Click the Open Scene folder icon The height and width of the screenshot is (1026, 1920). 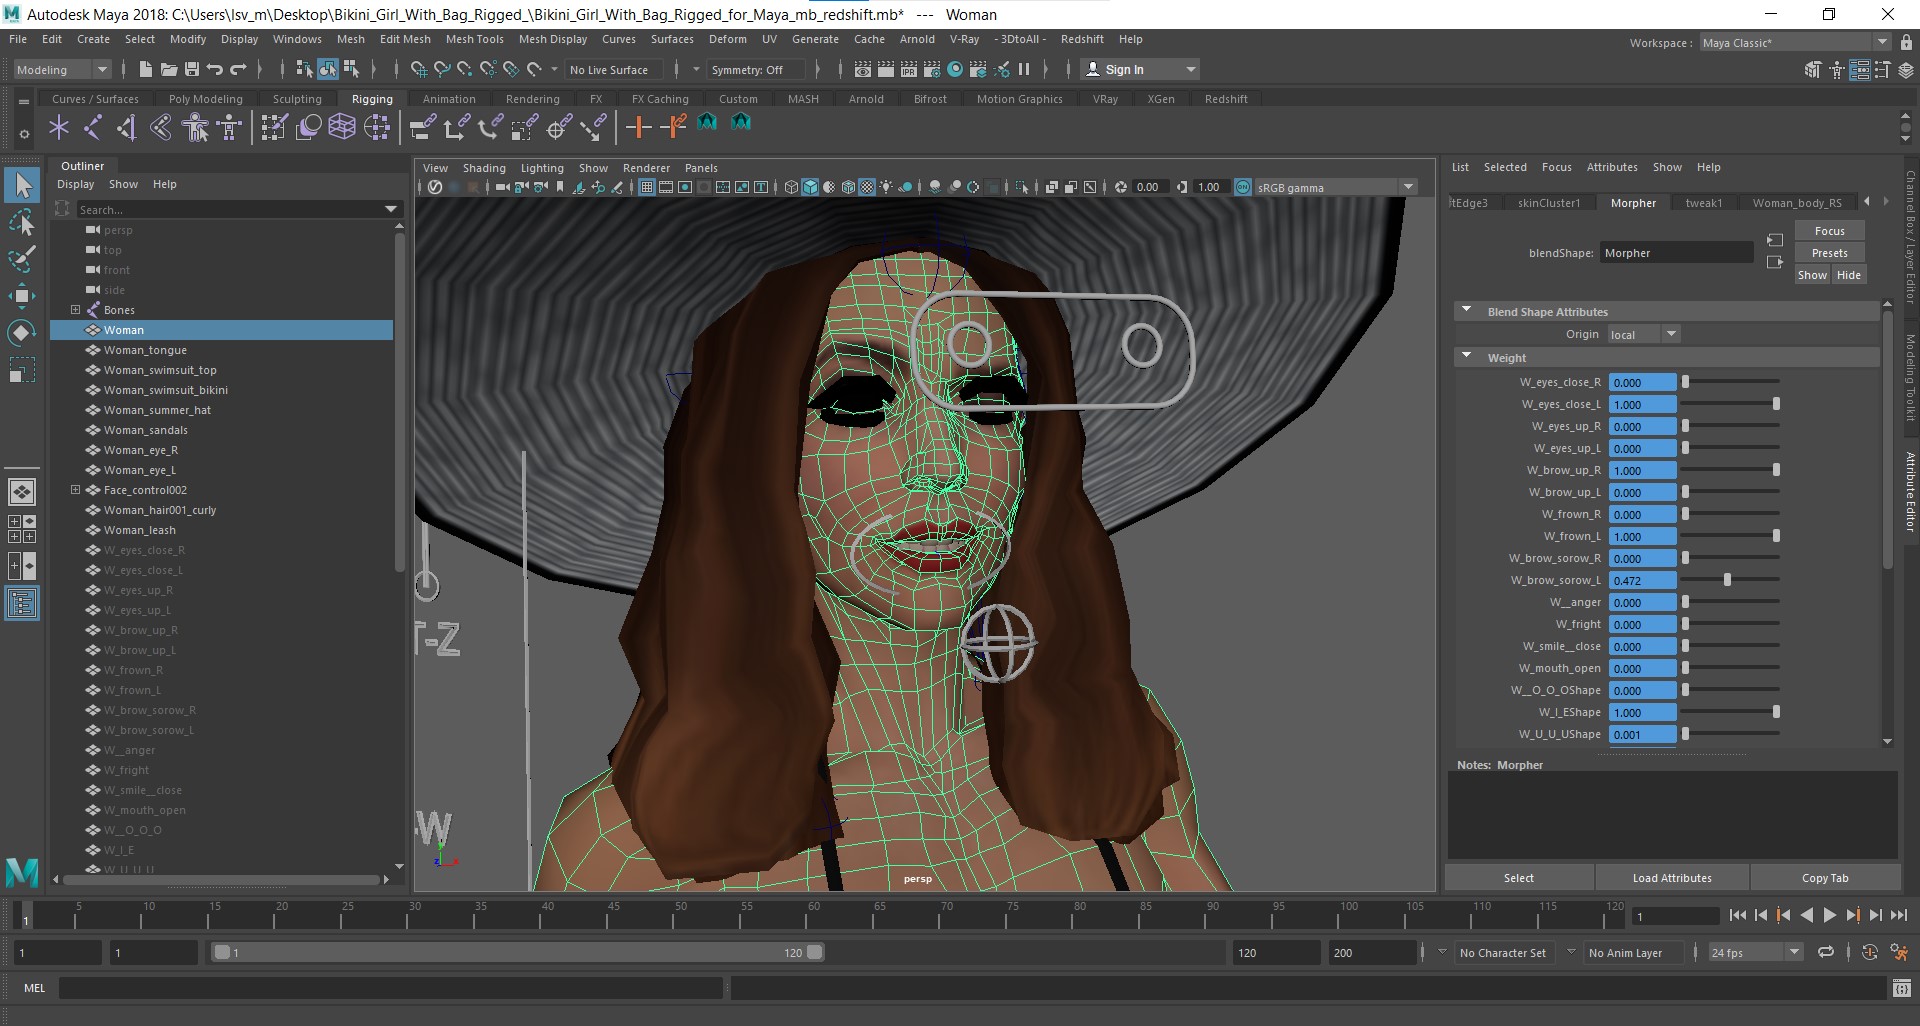[x=168, y=69]
